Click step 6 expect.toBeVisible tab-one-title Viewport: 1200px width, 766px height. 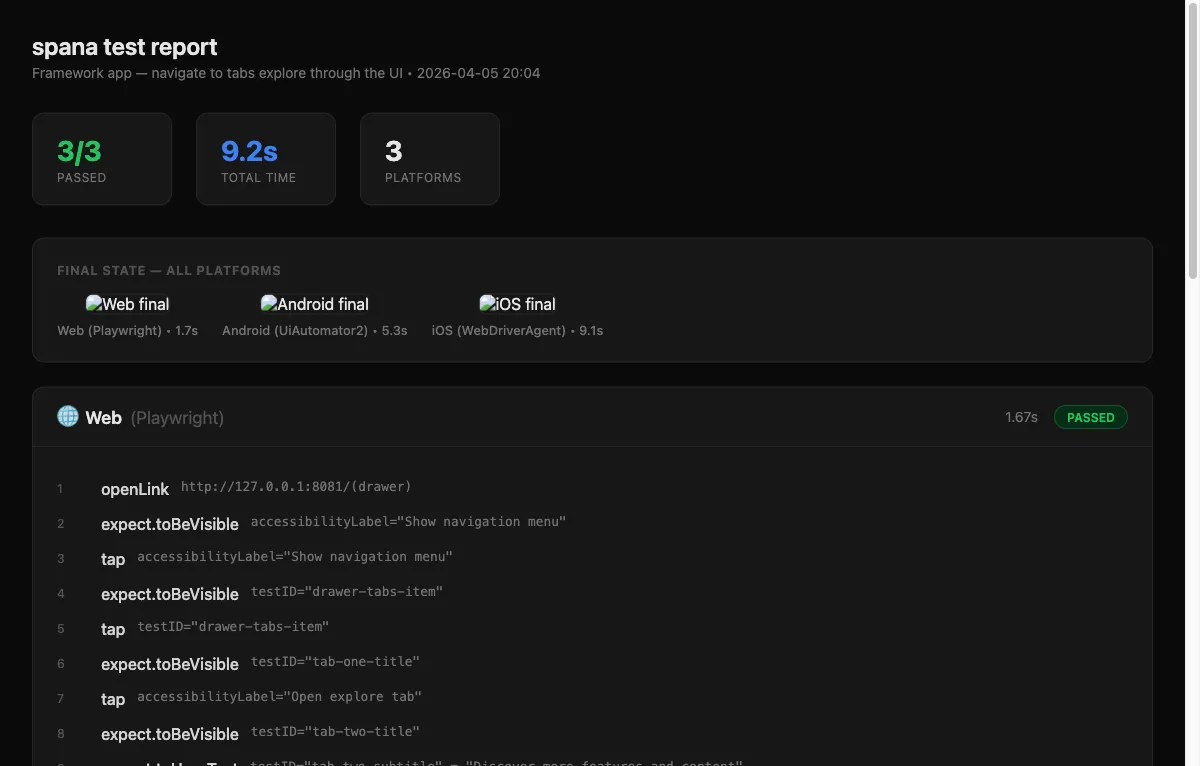pos(170,664)
